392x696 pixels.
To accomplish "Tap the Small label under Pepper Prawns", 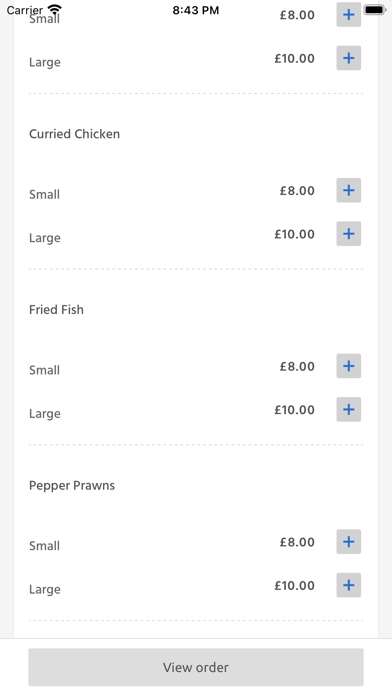I will tap(44, 546).
